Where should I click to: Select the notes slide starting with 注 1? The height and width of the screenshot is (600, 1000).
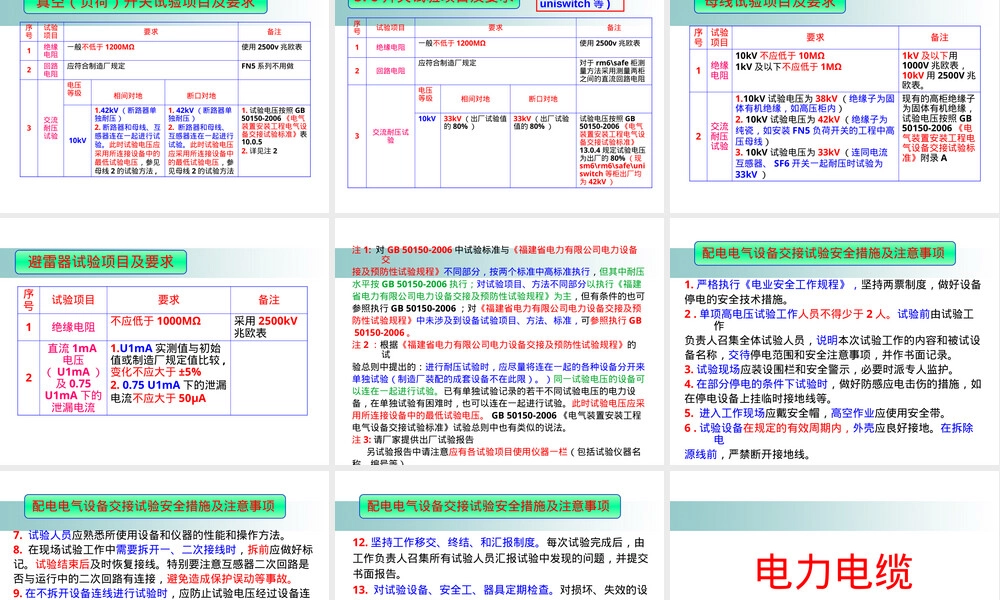coord(499,341)
